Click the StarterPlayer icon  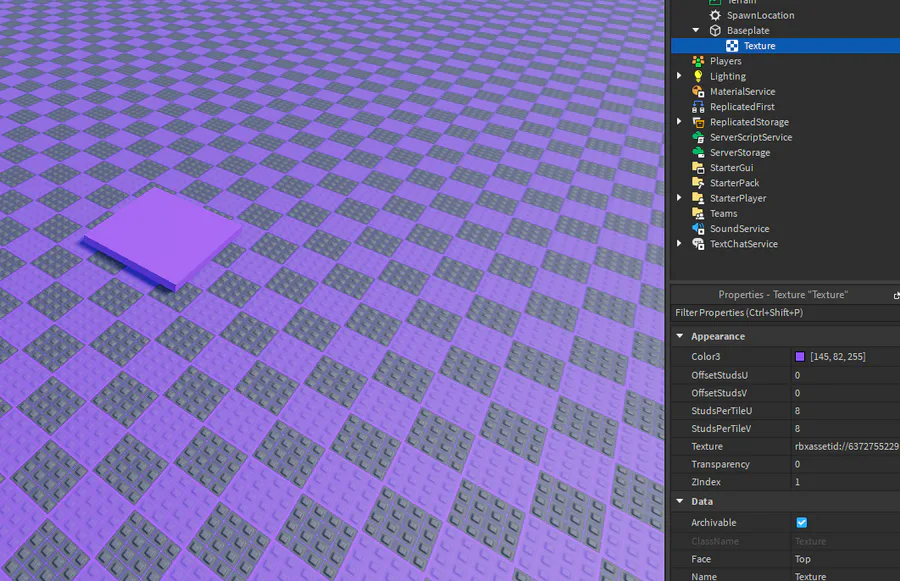[698, 198]
